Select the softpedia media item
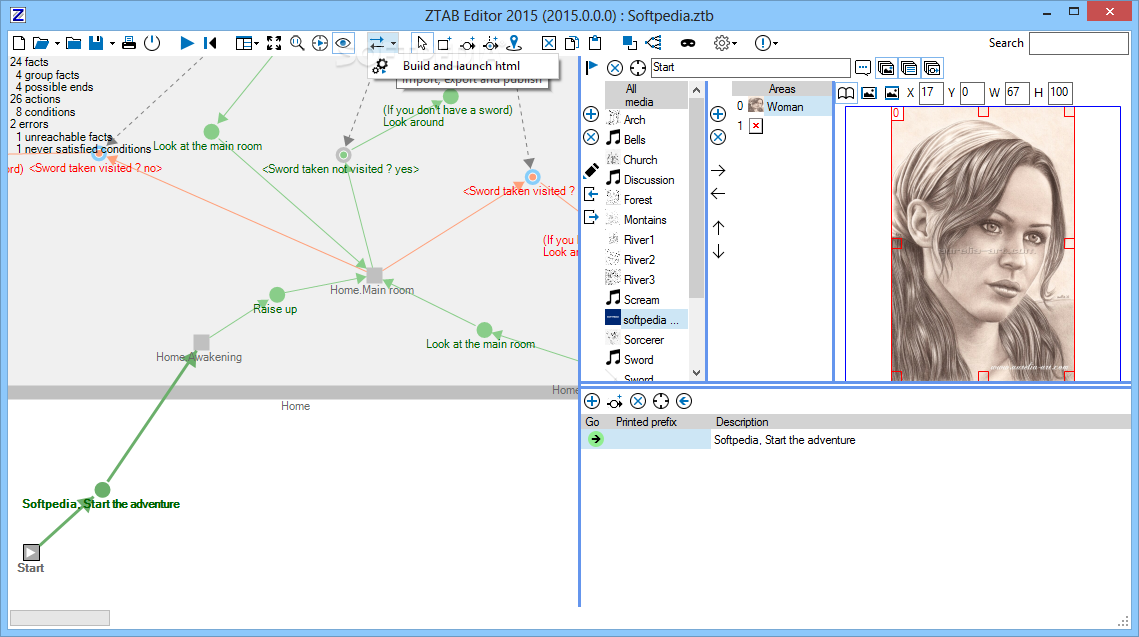Viewport: 1139px width, 637px height. click(x=646, y=320)
